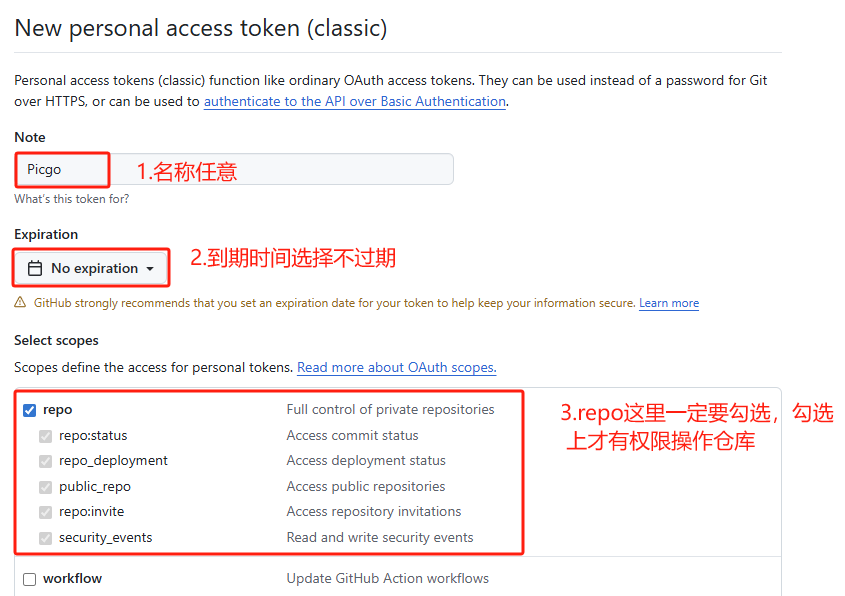The image size is (845, 596).
Task: Toggle the security_events checkbox
Action: tap(45, 538)
